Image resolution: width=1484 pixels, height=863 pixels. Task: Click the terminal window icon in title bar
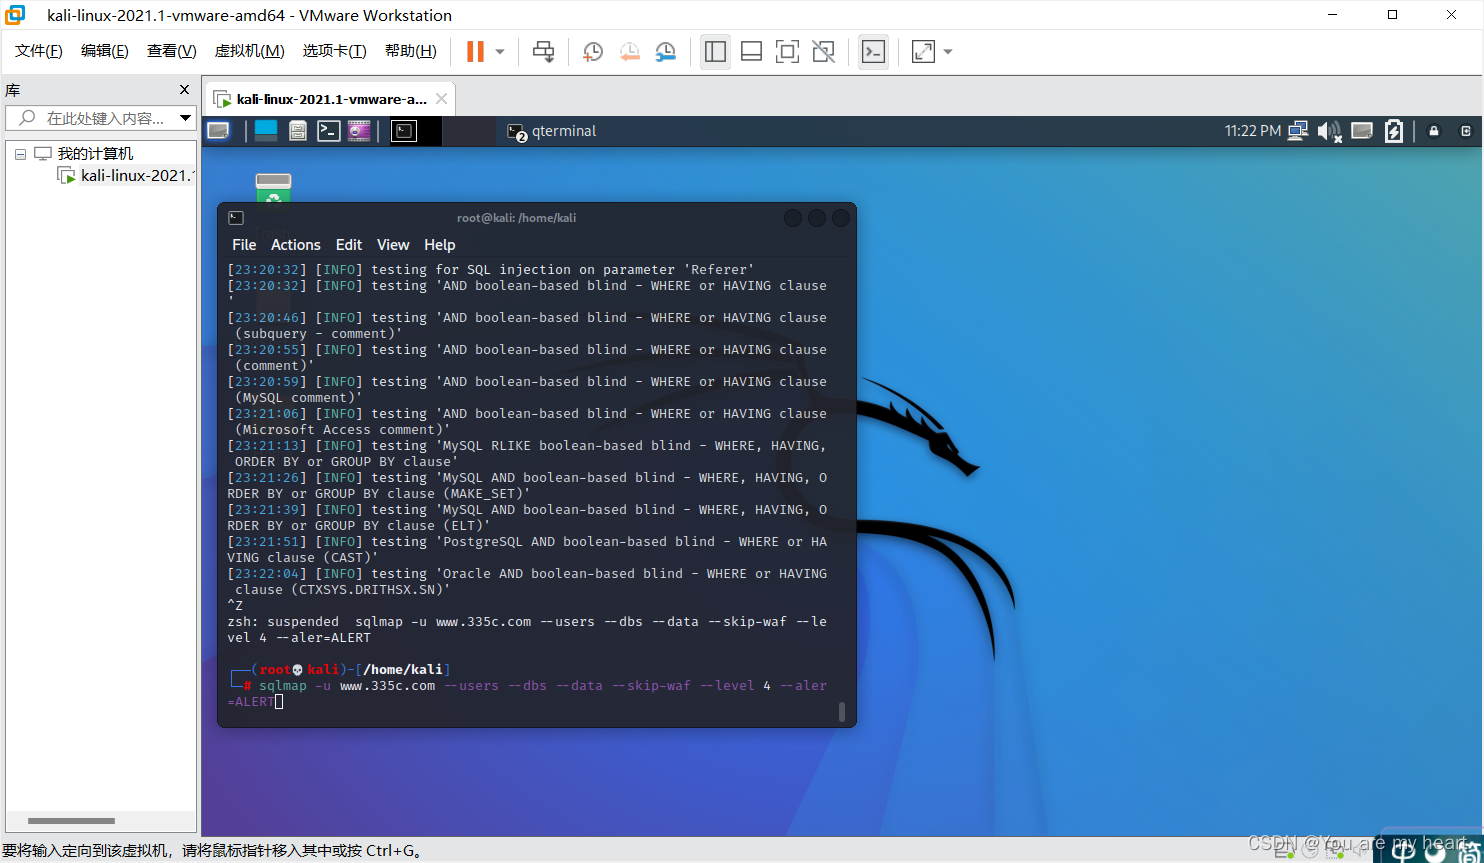(236, 218)
